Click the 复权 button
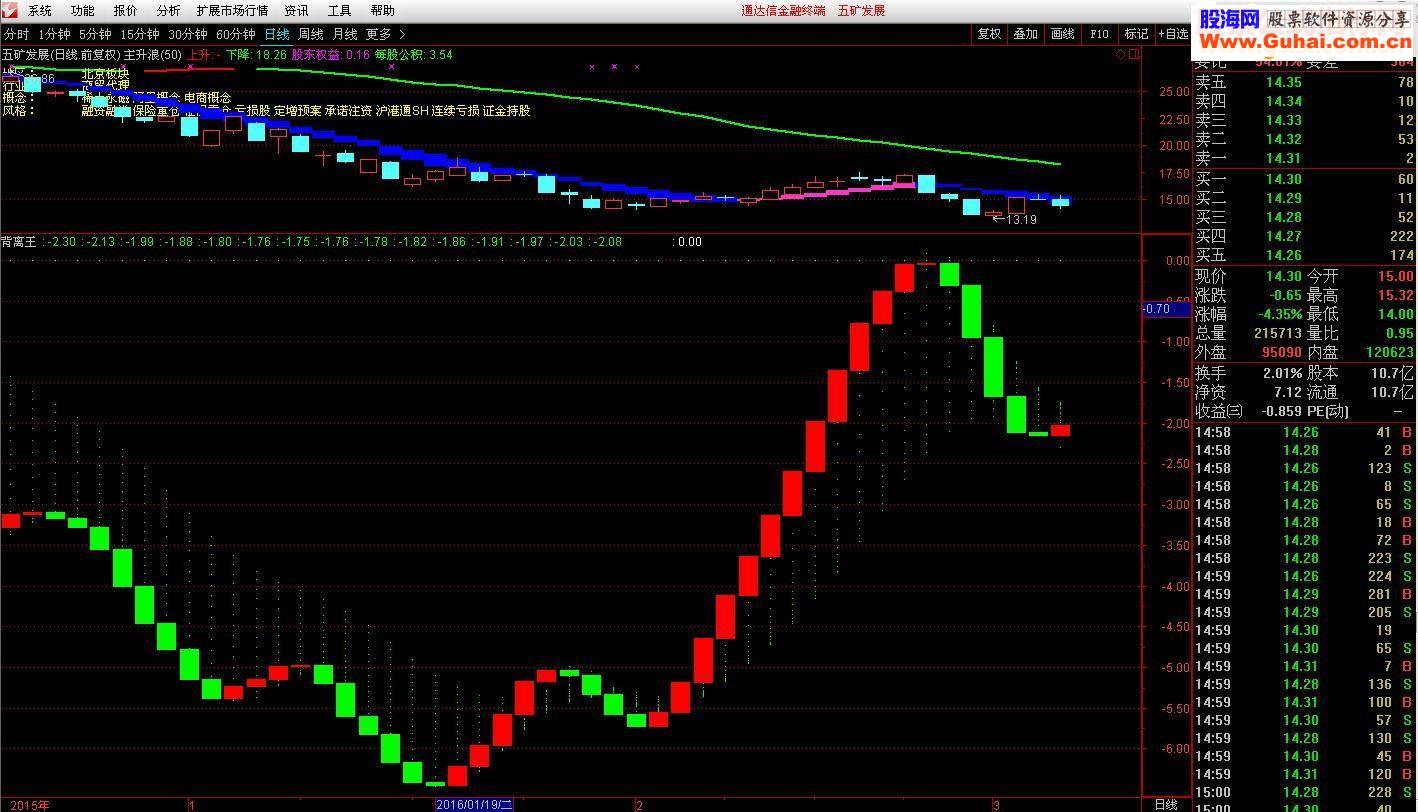 coord(989,34)
